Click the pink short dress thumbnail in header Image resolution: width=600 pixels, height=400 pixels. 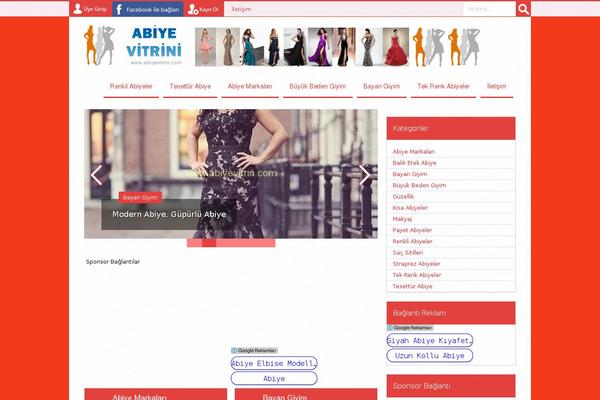coord(205,47)
